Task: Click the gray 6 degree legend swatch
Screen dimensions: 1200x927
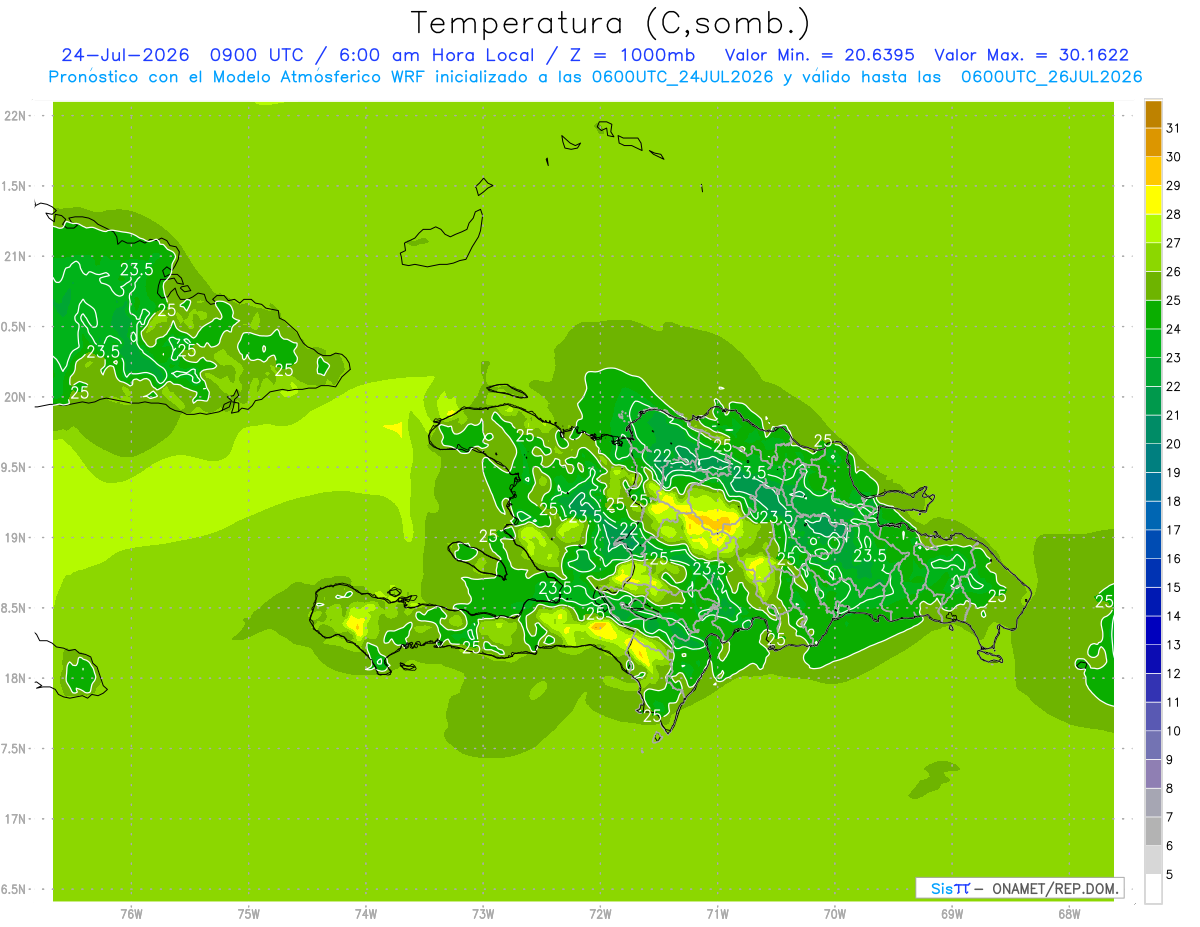Action: 1153,832
